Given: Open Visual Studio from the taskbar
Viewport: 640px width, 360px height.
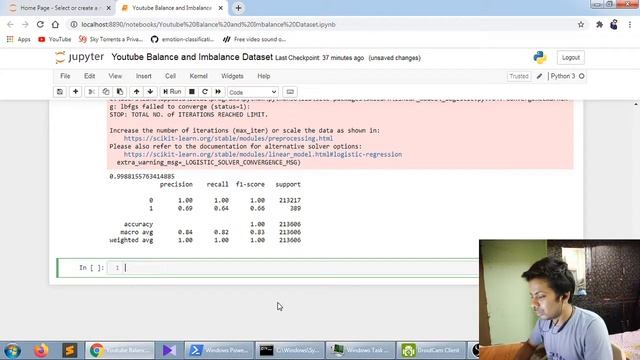Looking at the screenshot, I should [169, 350].
